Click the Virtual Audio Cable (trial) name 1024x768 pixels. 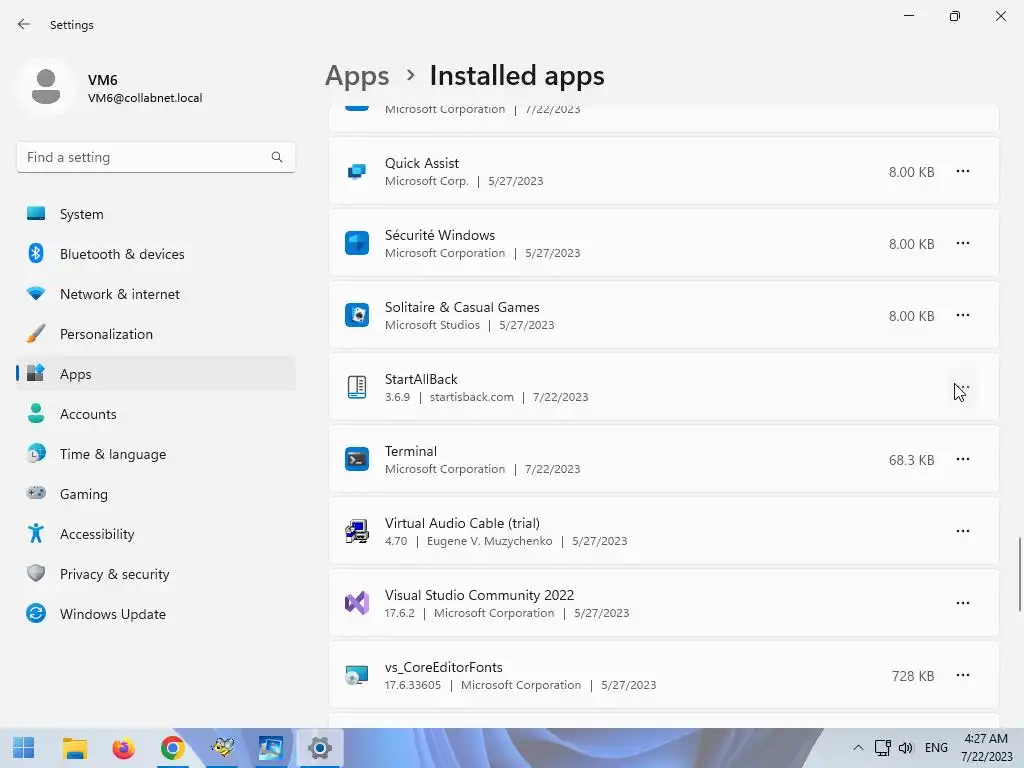tap(462, 524)
